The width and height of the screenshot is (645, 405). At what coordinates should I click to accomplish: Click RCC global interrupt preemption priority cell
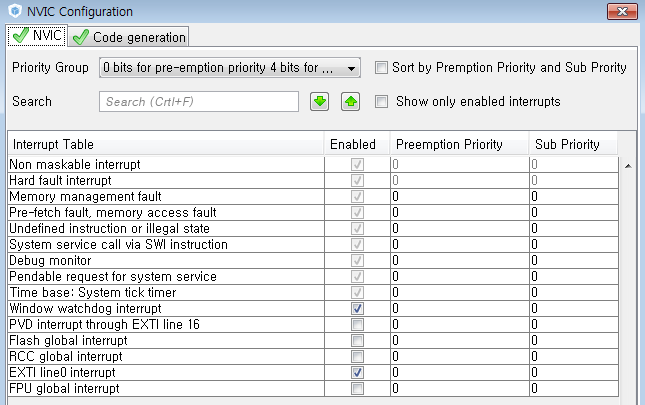tap(460, 356)
